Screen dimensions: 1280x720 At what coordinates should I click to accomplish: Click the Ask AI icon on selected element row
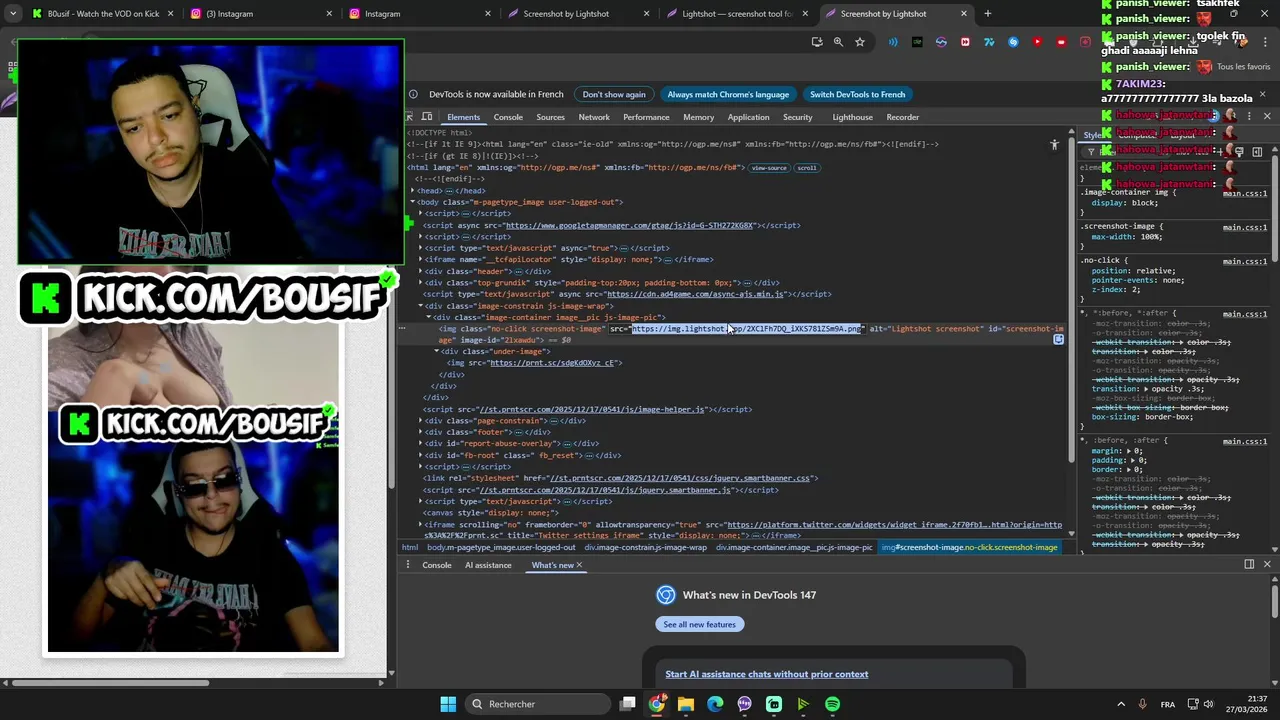pos(1058,339)
